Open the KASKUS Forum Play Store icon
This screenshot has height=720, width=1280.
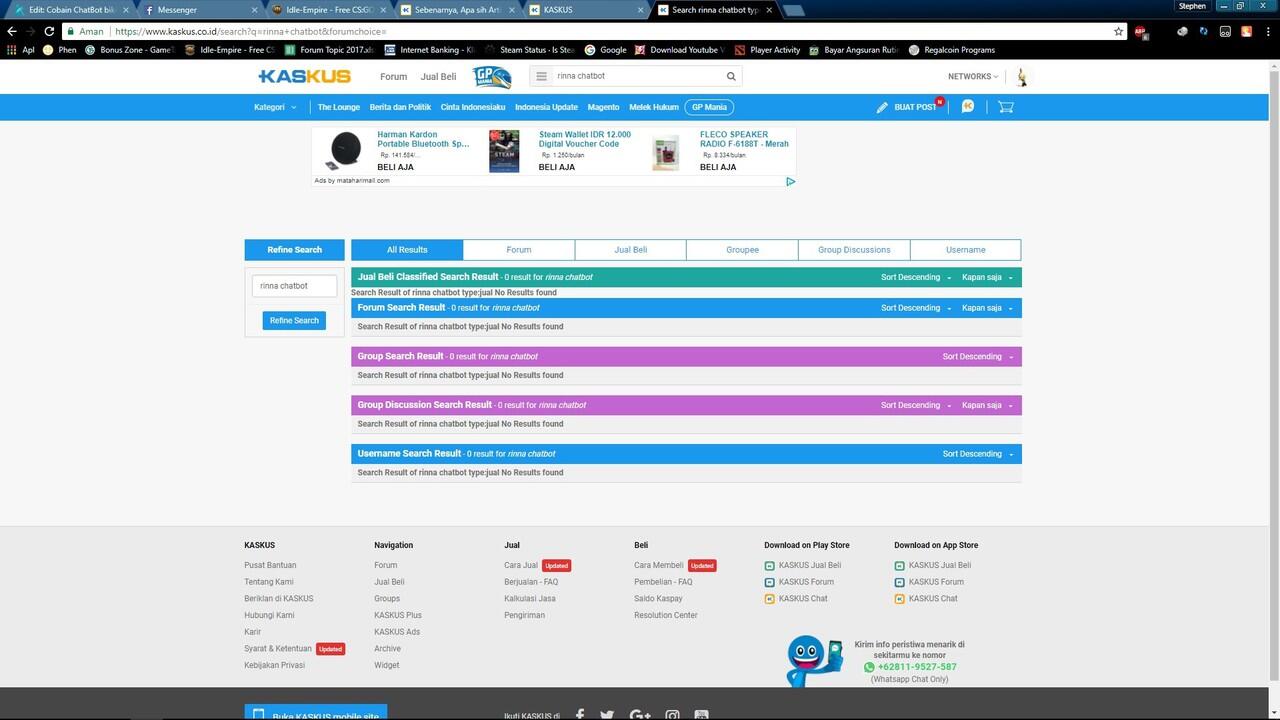tap(770, 582)
